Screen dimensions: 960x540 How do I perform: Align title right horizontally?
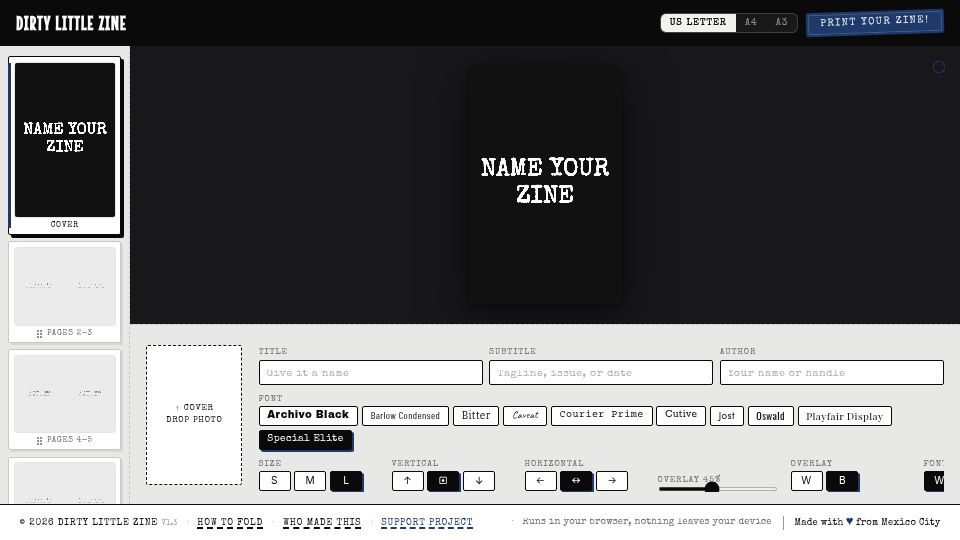pyautogui.click(x=612, y=481)
